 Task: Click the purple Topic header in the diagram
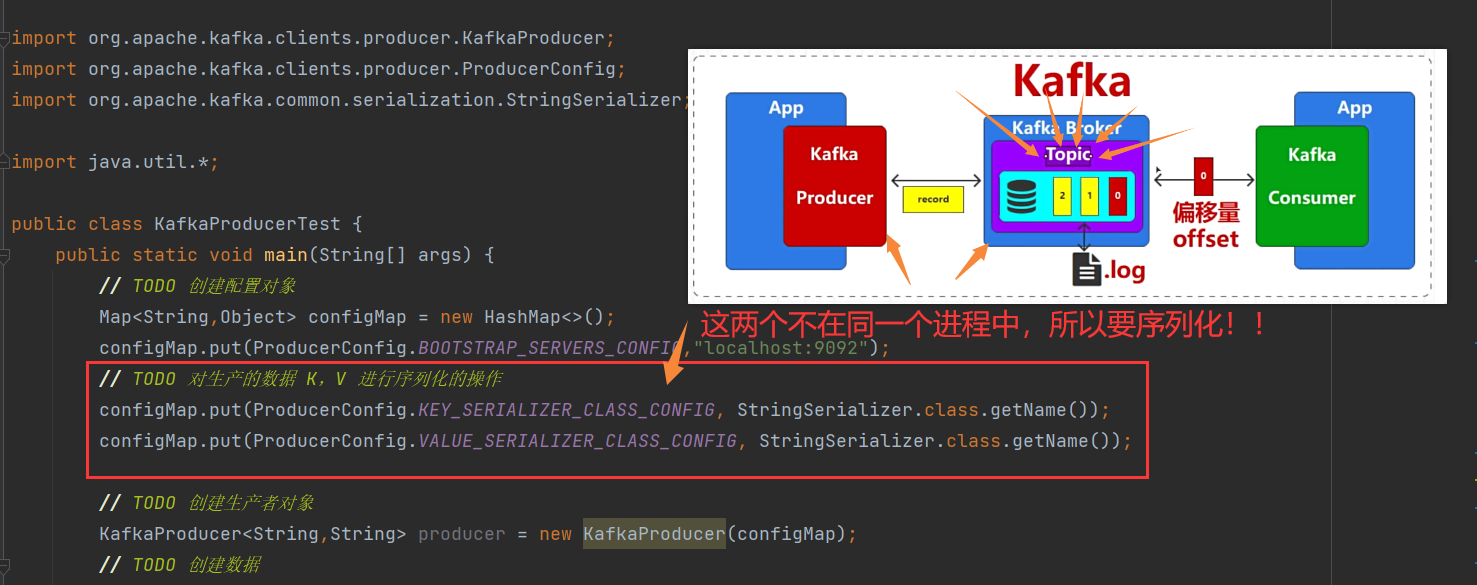(x=1066, y=154)
